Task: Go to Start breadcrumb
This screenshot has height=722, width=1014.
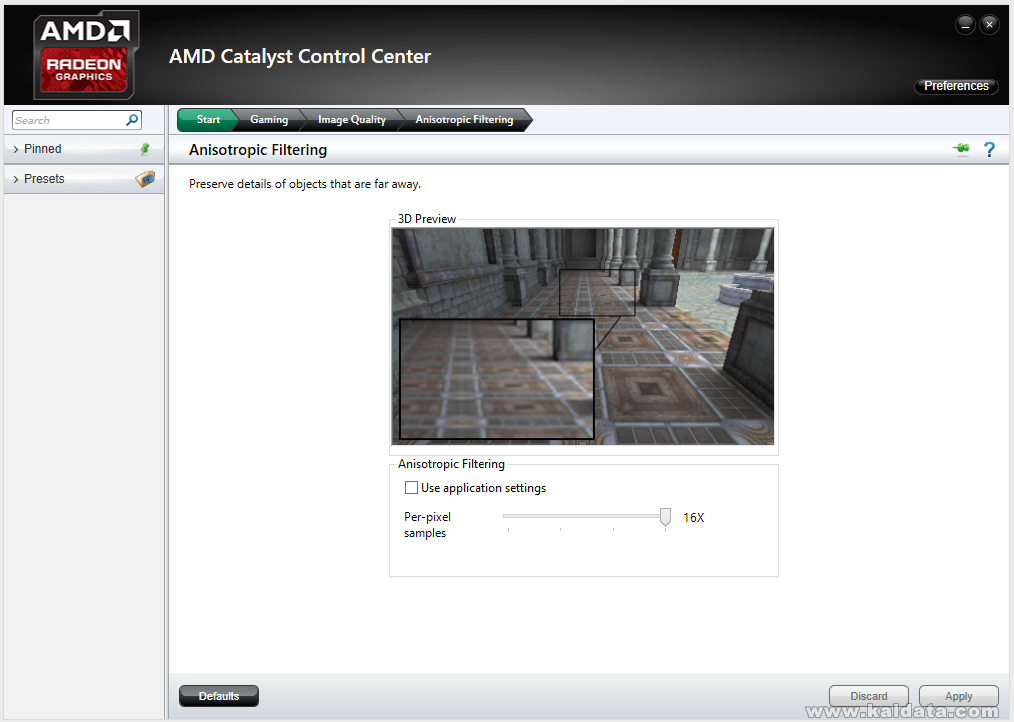Action: 208,120
